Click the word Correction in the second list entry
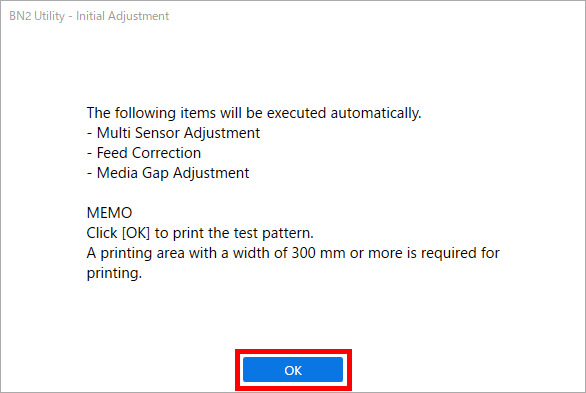This screenshot has height=393, width=586. [167, 153]
